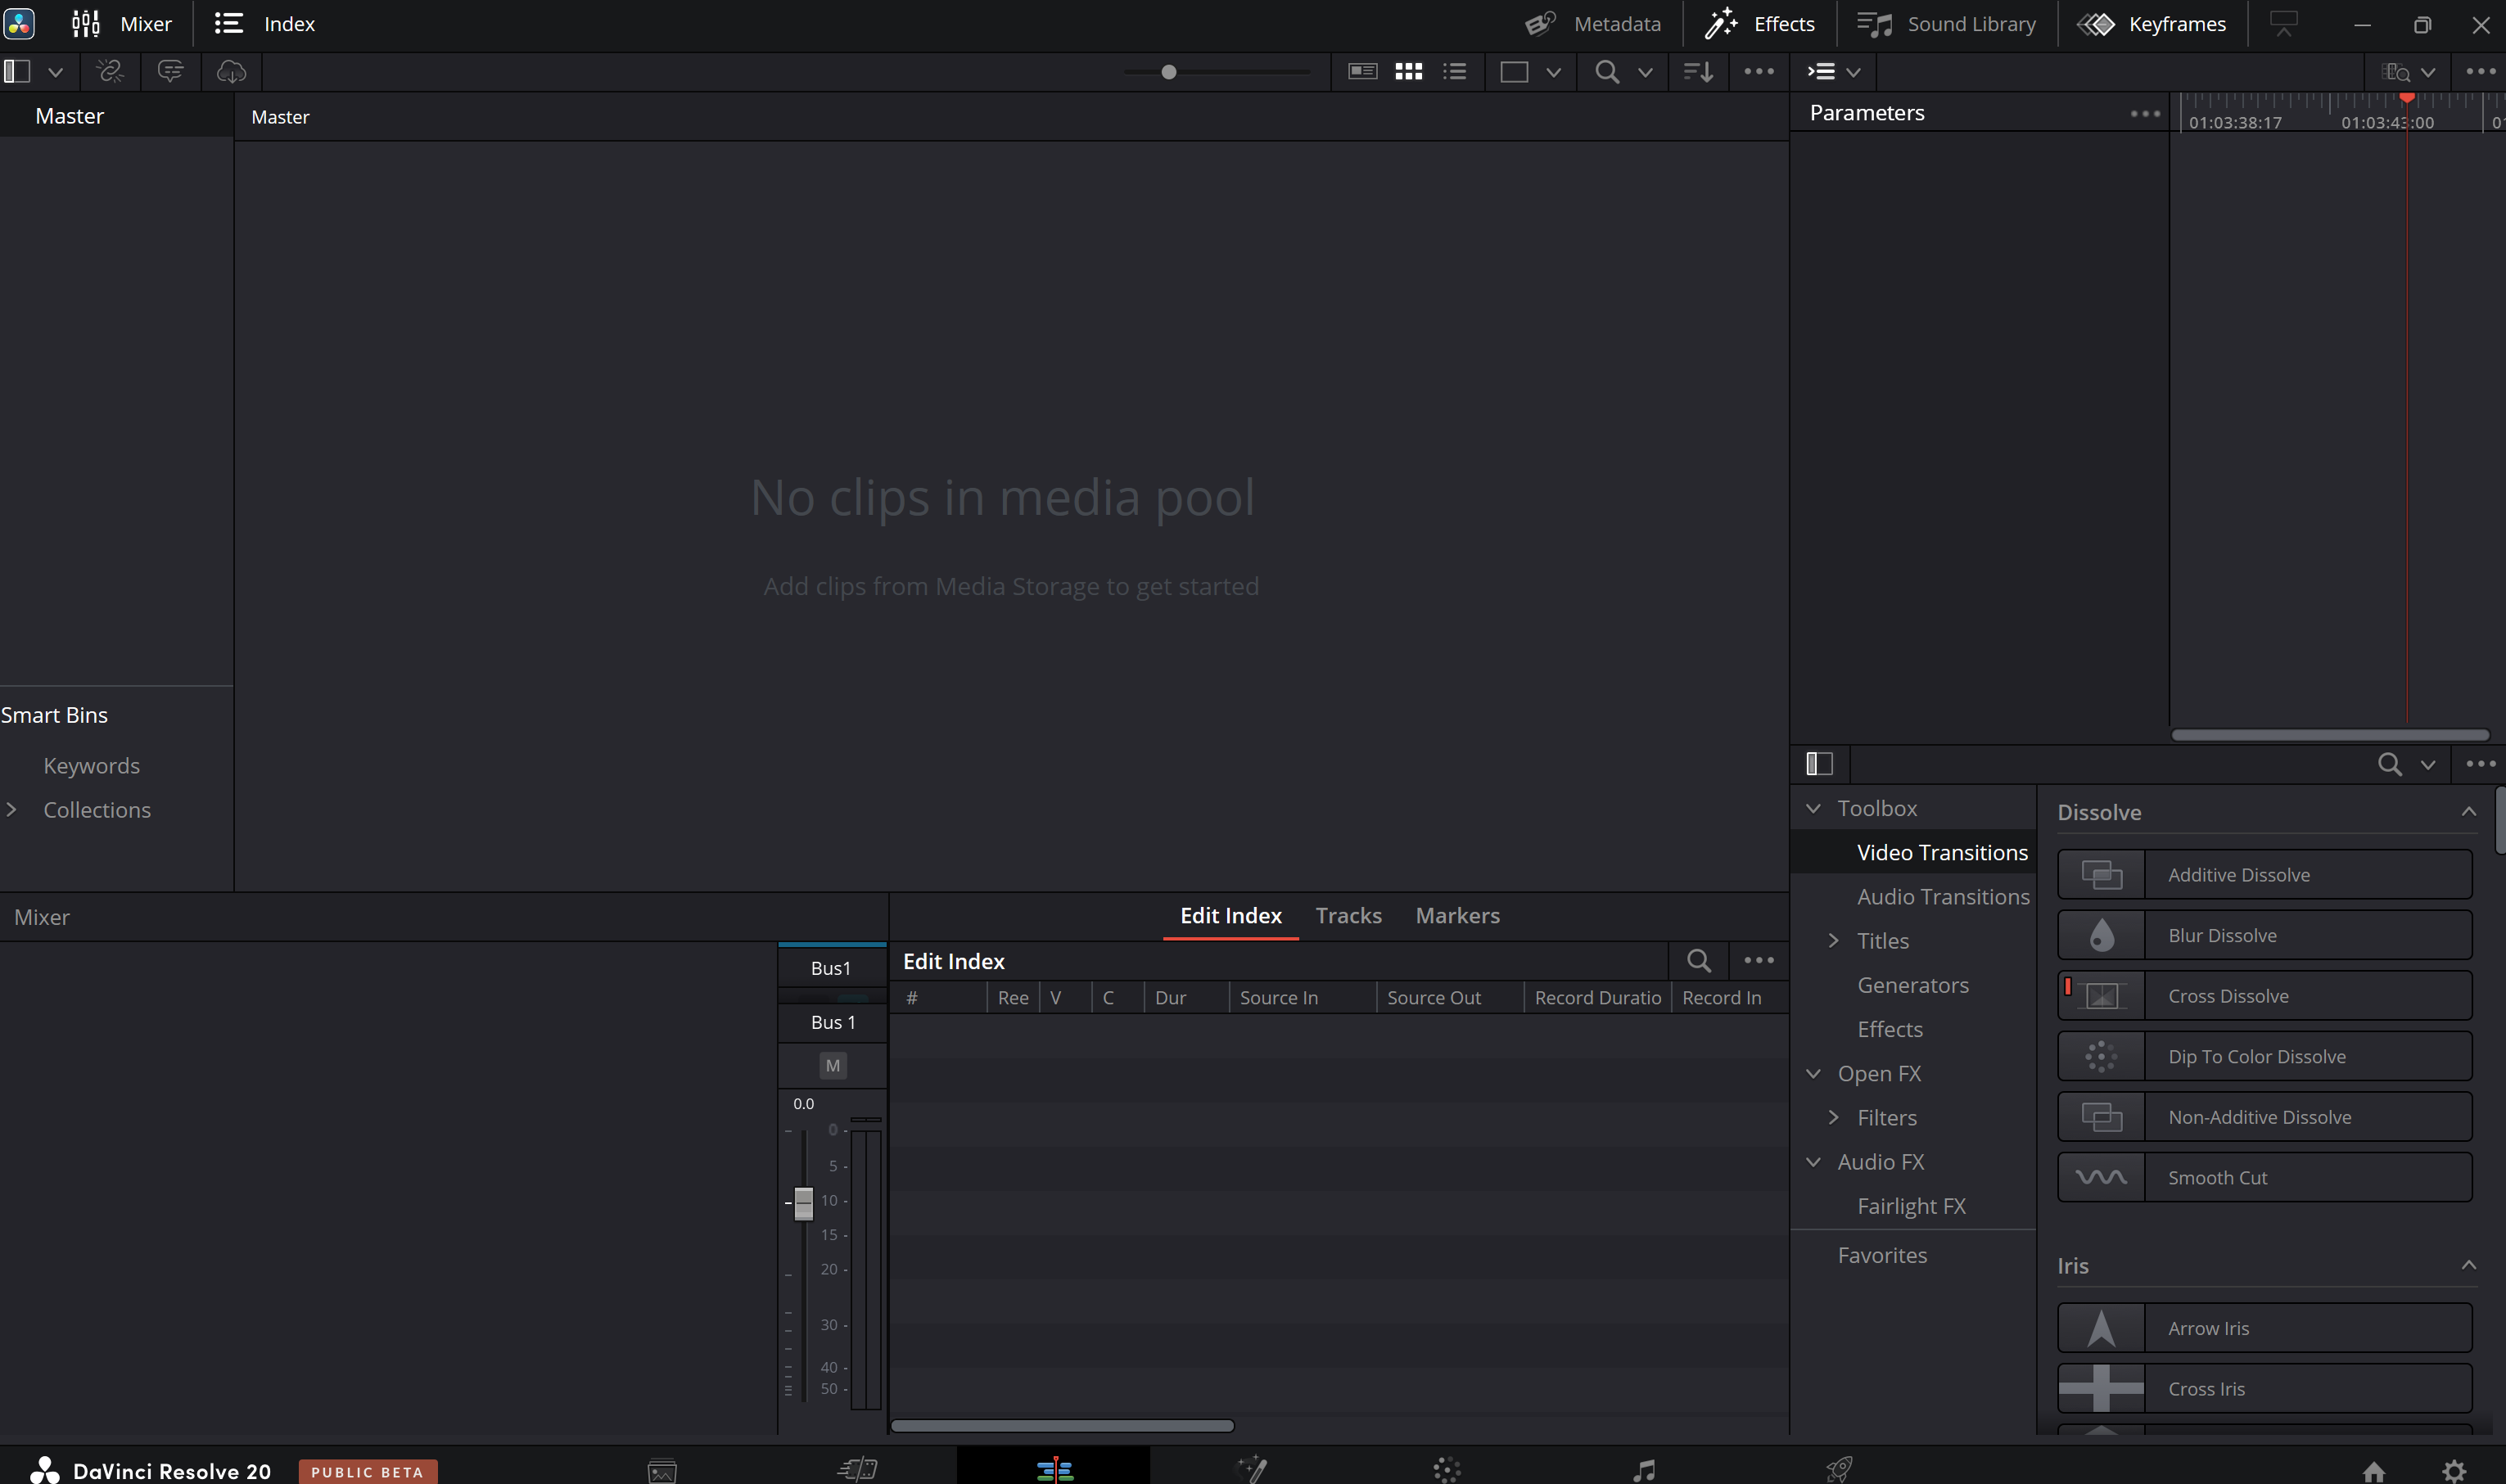Open bin list dropdown arrow next to sidebar icon
This screenshot has width=2506, height=1484.
[56, 72]
